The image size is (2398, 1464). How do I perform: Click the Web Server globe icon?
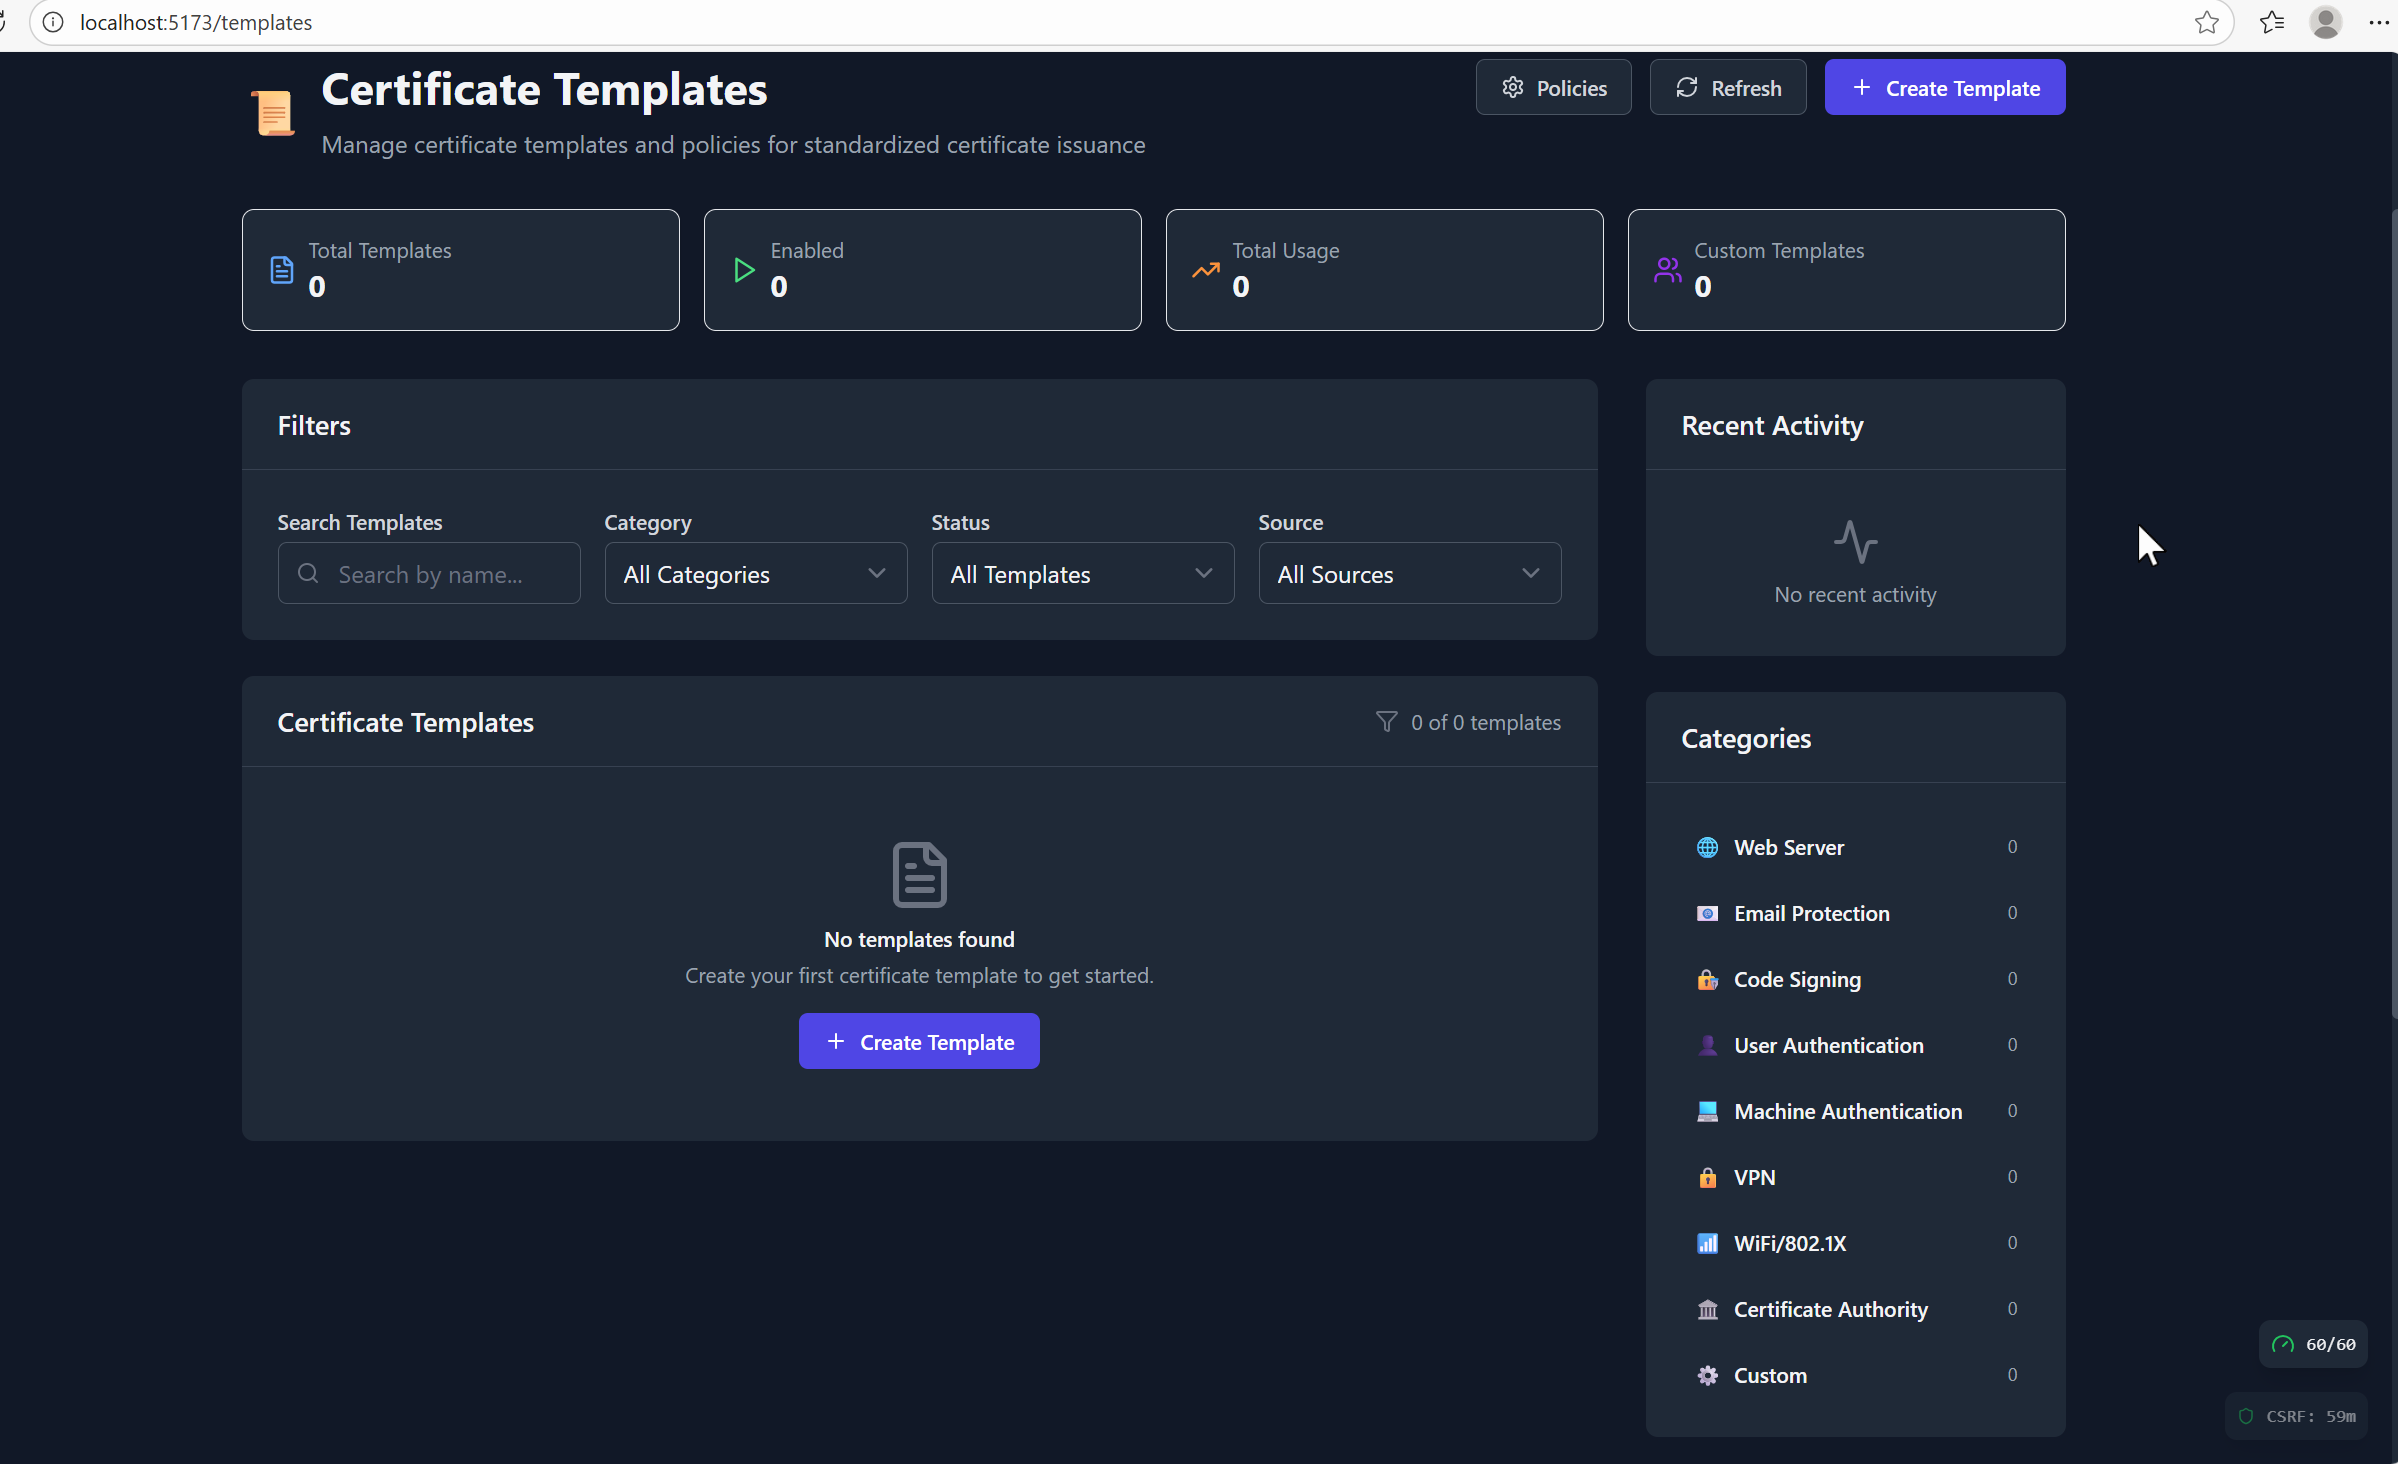point(1707,847)
